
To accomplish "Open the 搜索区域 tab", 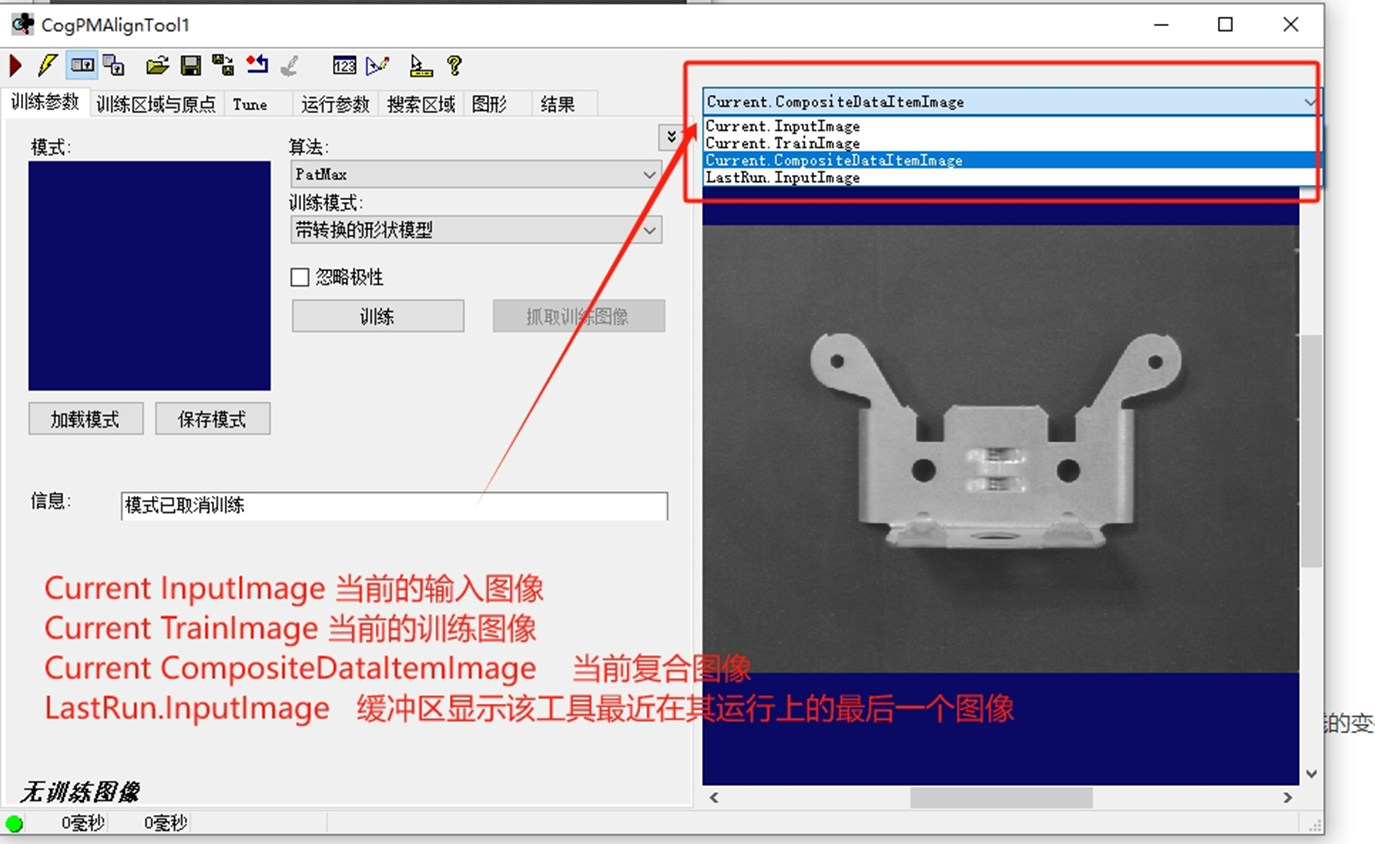I will tap(421, 104).
